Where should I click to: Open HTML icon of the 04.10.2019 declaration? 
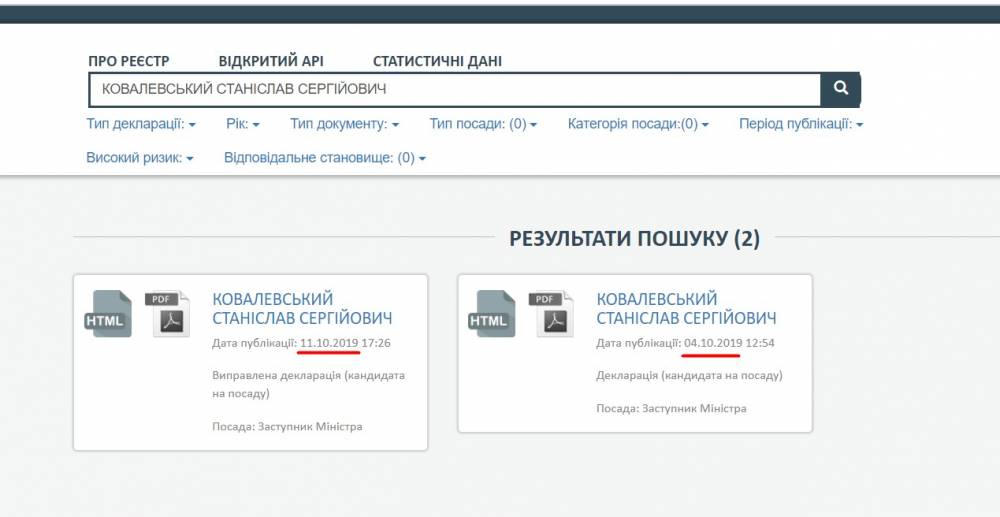[x=490, y=314]
